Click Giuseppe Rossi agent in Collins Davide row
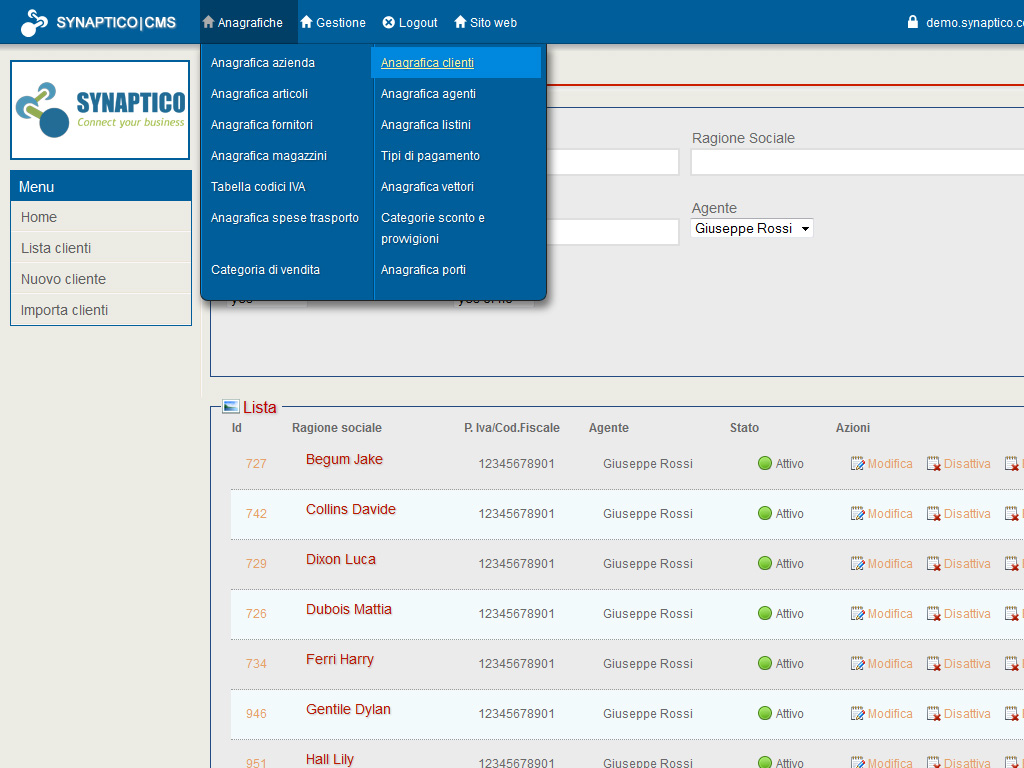This screenshot has width=1024, height=768. (648, 514)
